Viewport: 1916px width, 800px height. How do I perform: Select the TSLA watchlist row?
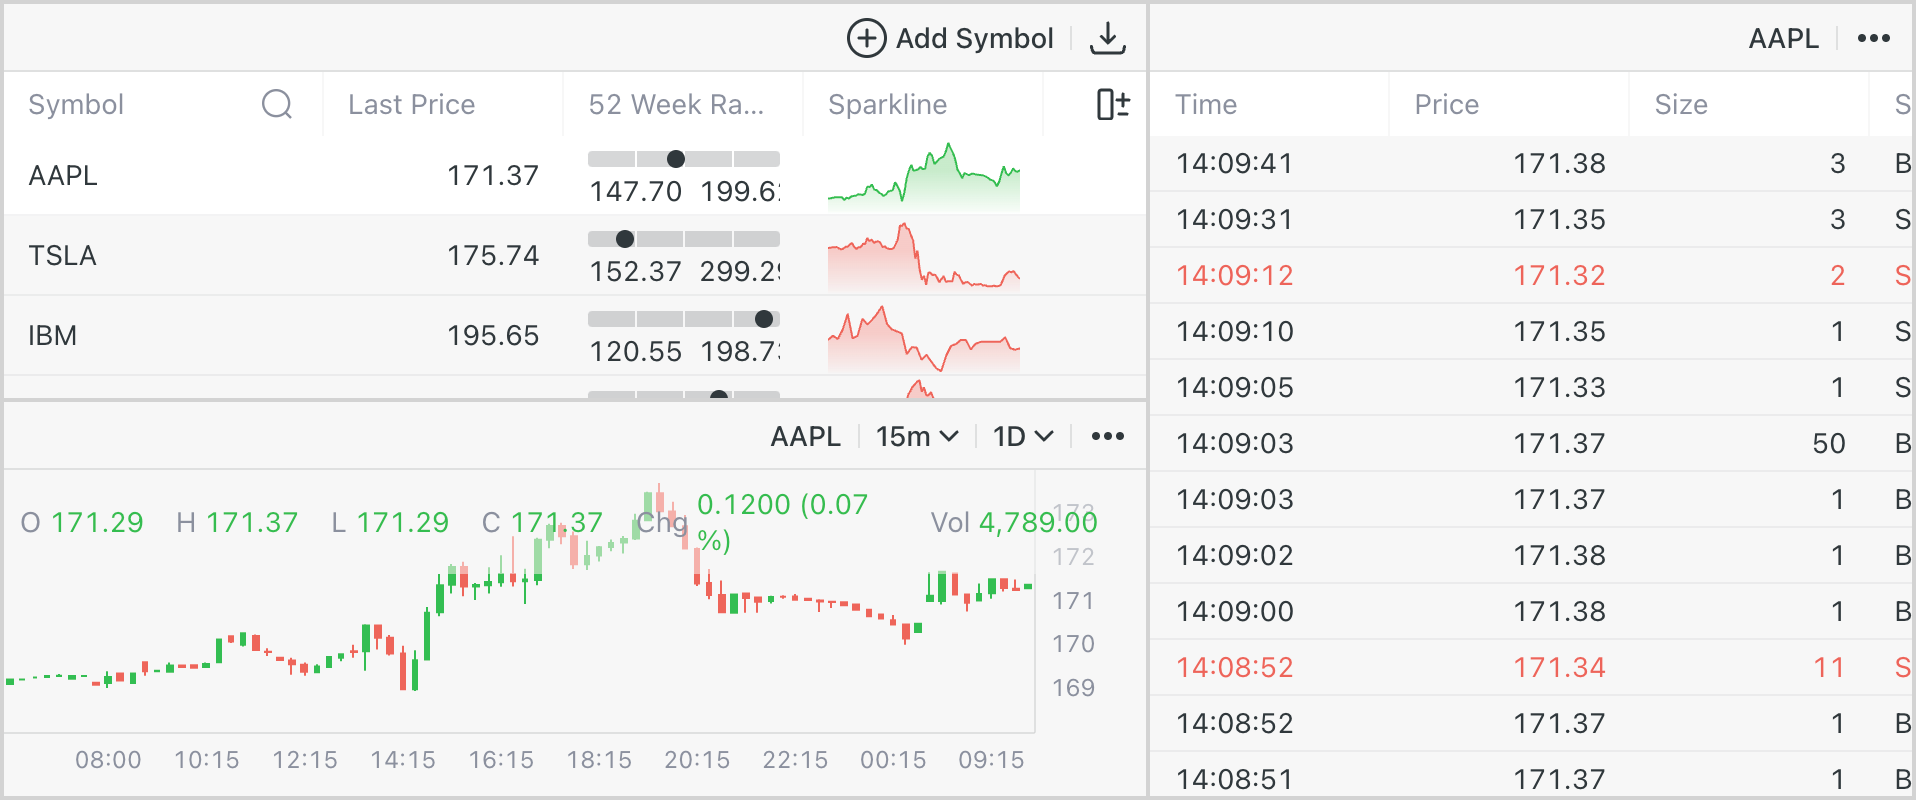point(574,255)
